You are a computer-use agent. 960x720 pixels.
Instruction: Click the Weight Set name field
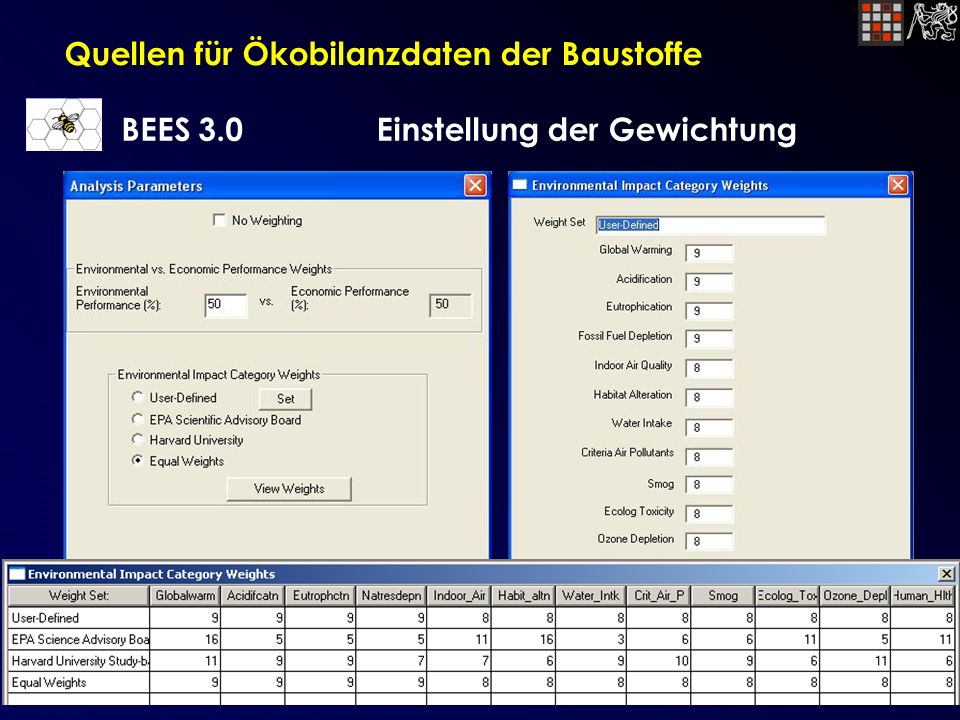click(710, 225)
